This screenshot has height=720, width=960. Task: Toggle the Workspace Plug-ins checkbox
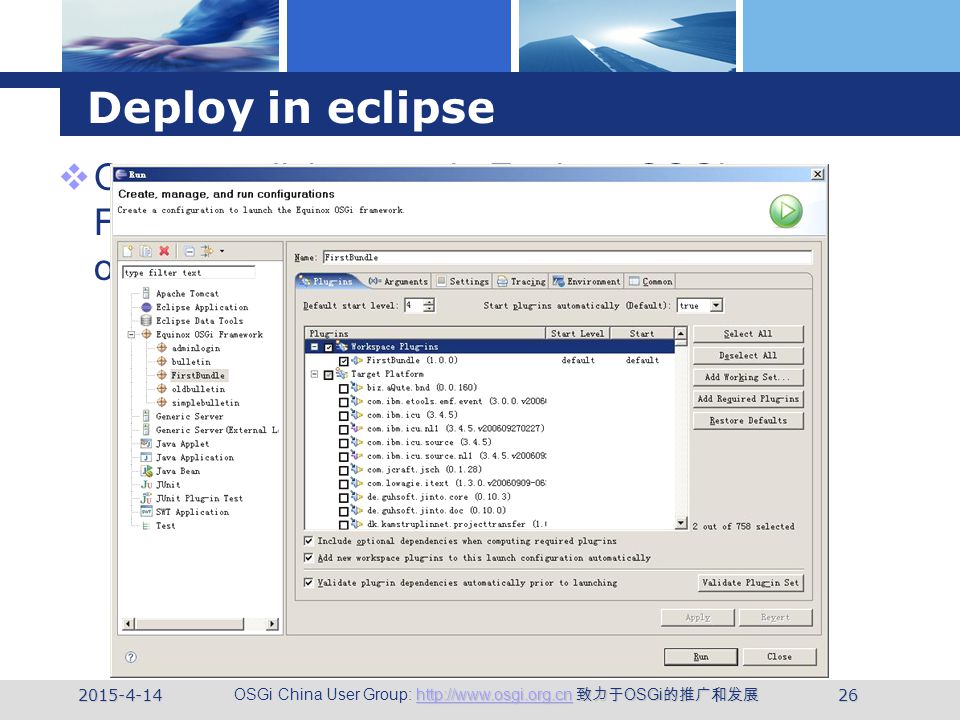(328, 347)
